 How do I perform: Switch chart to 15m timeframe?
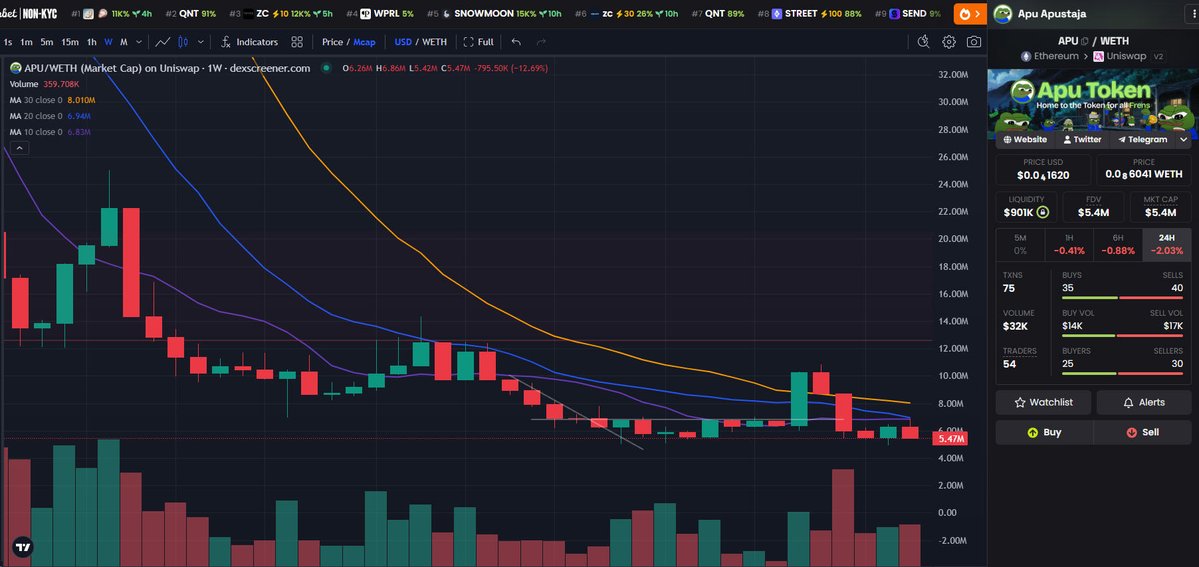(x=70, y=42)
